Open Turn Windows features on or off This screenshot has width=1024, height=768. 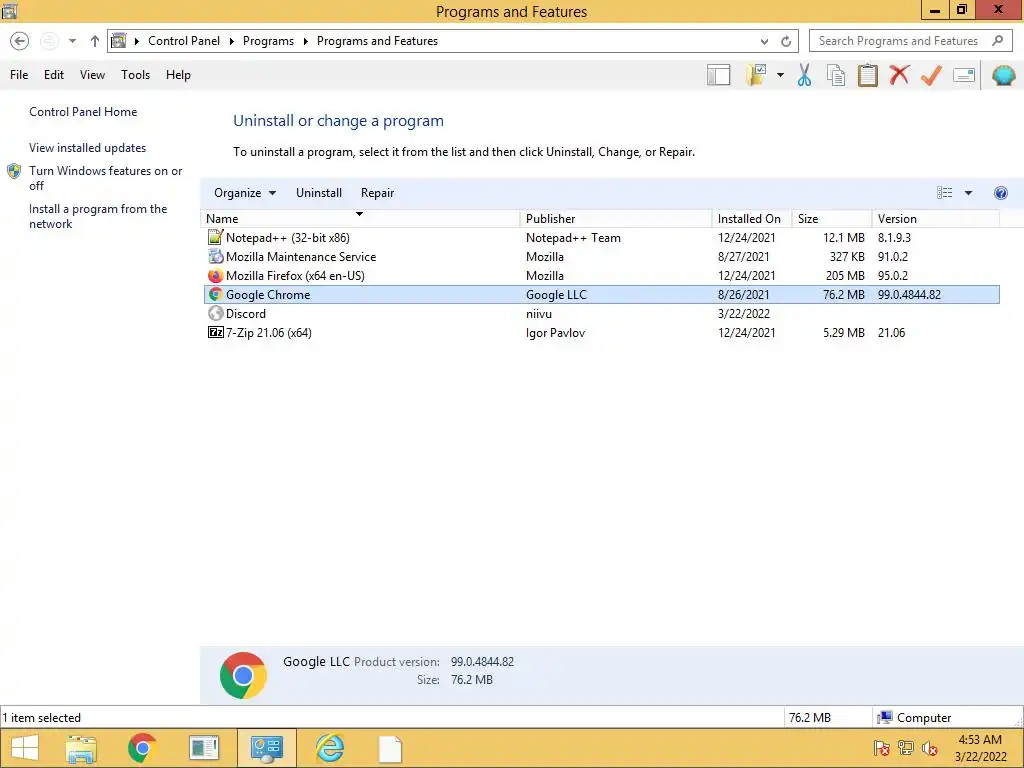coord(105,178)
